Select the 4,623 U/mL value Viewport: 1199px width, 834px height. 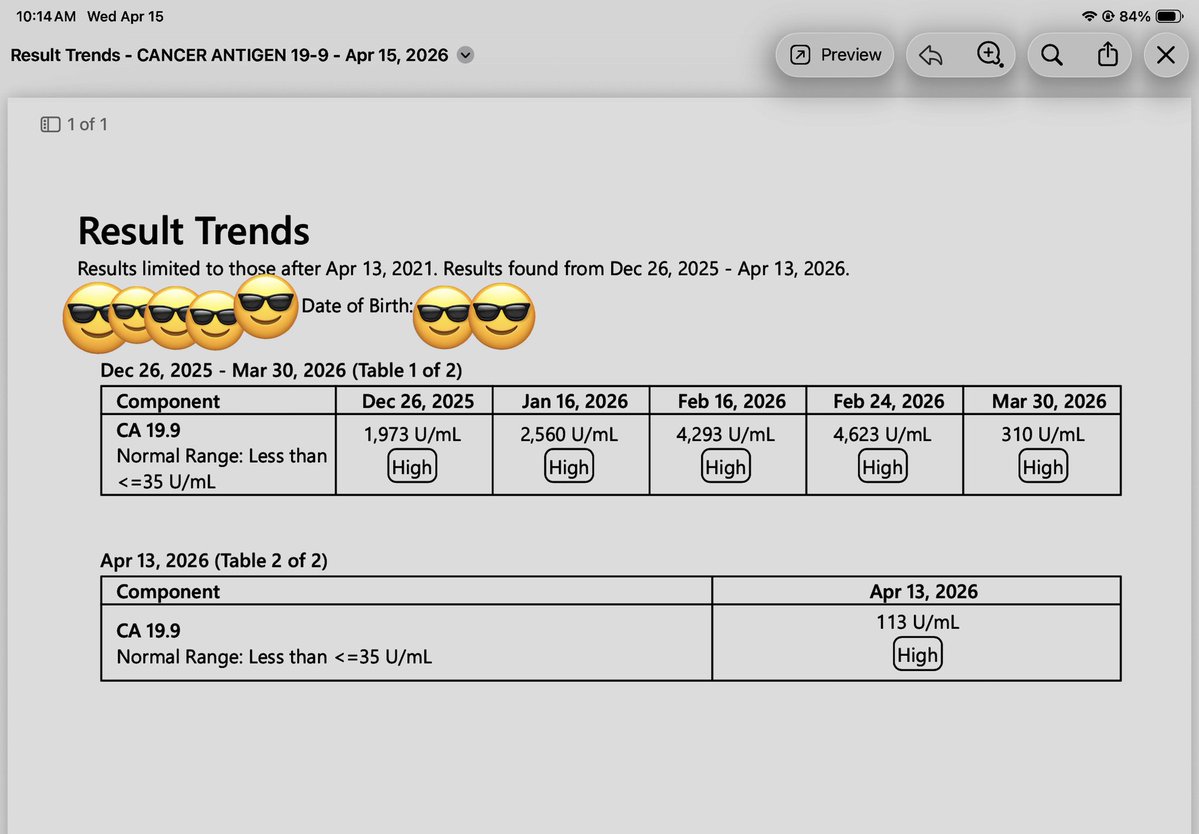tap(882, 434)
